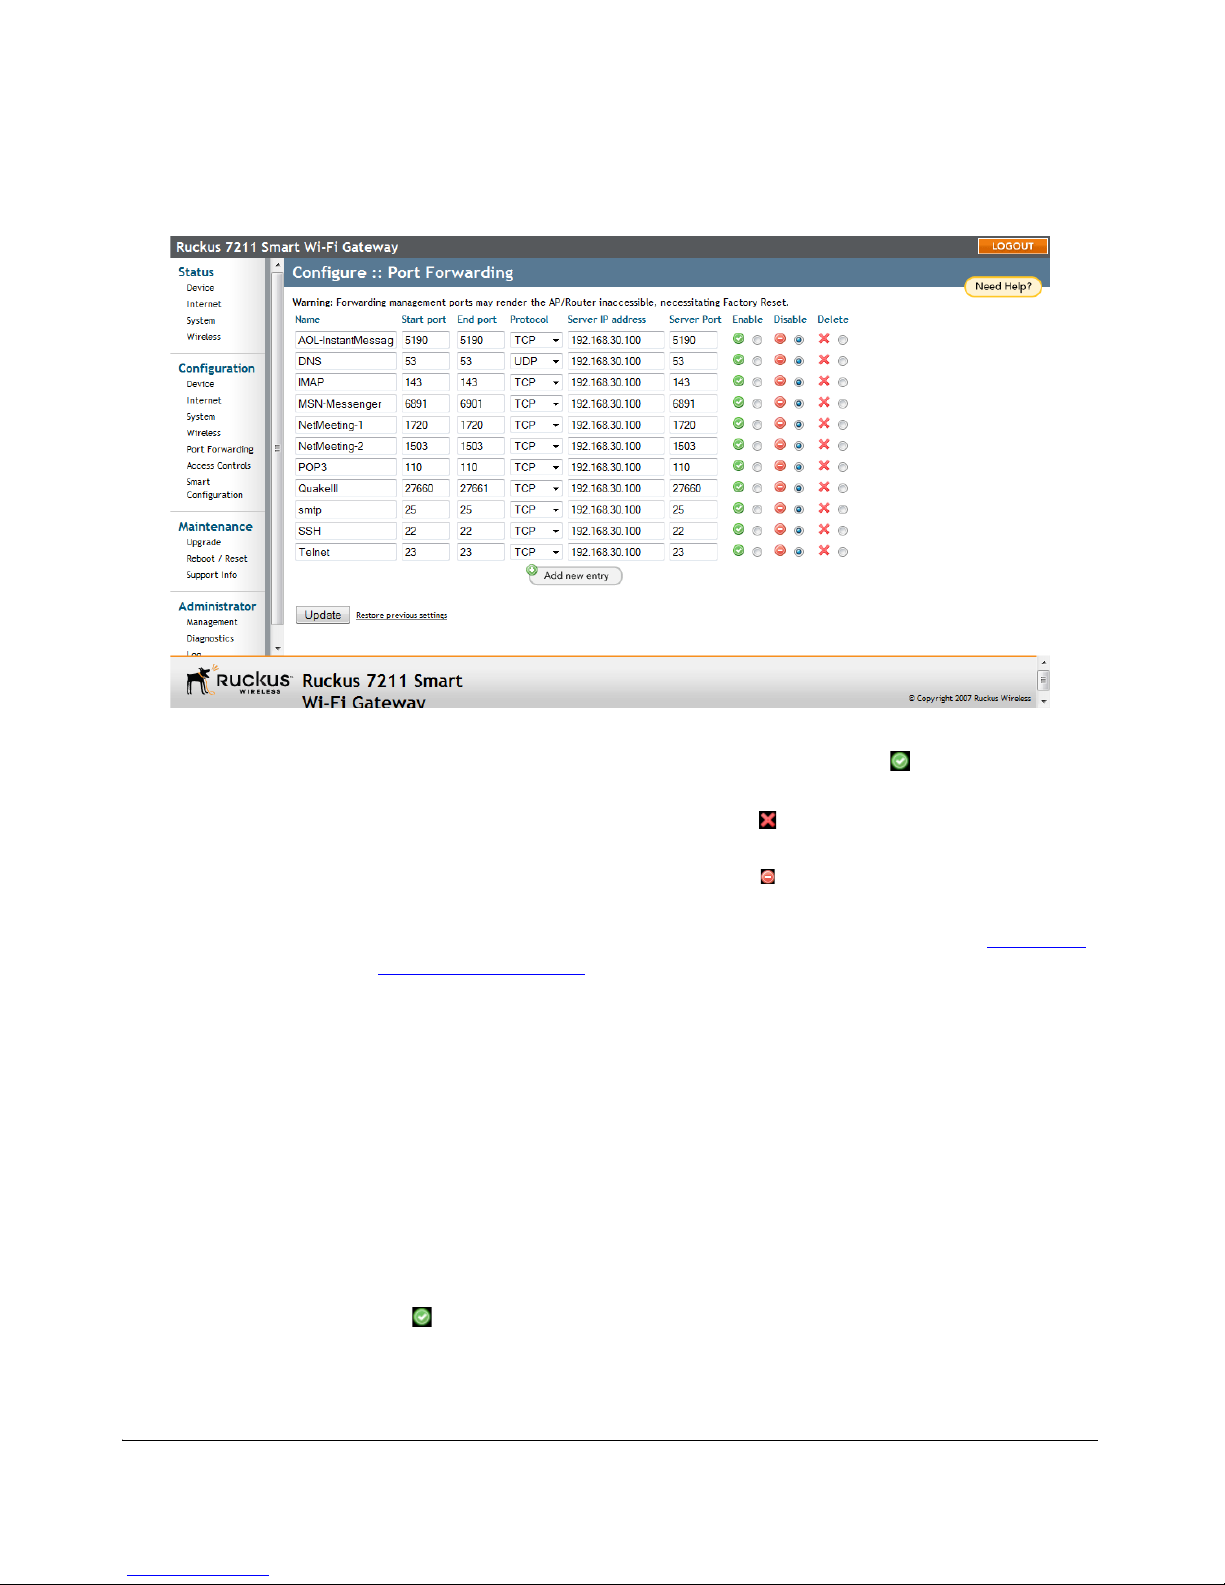Open the Protocol dropdown for POP3

coord(537,467)
